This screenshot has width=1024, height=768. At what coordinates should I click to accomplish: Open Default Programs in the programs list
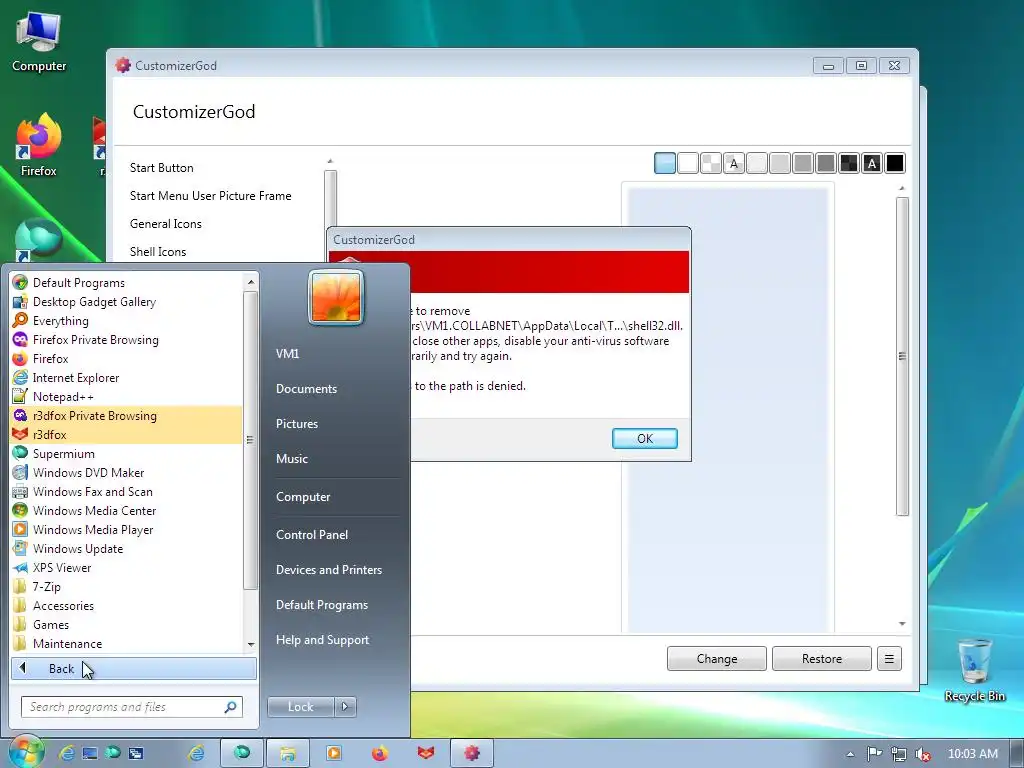coord(126,283)
